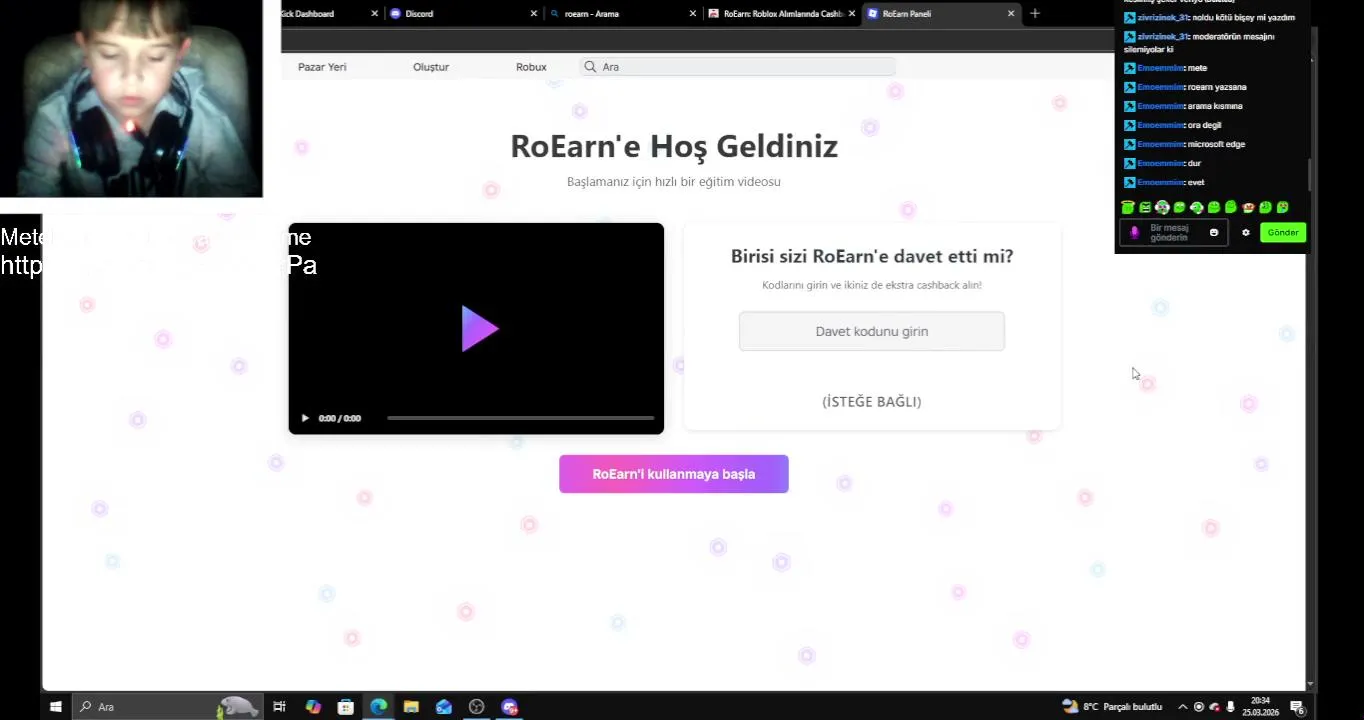Screen dimensions: 1364x720
Task: Open the notification center icon
Action: click(x=1297, y=707)
